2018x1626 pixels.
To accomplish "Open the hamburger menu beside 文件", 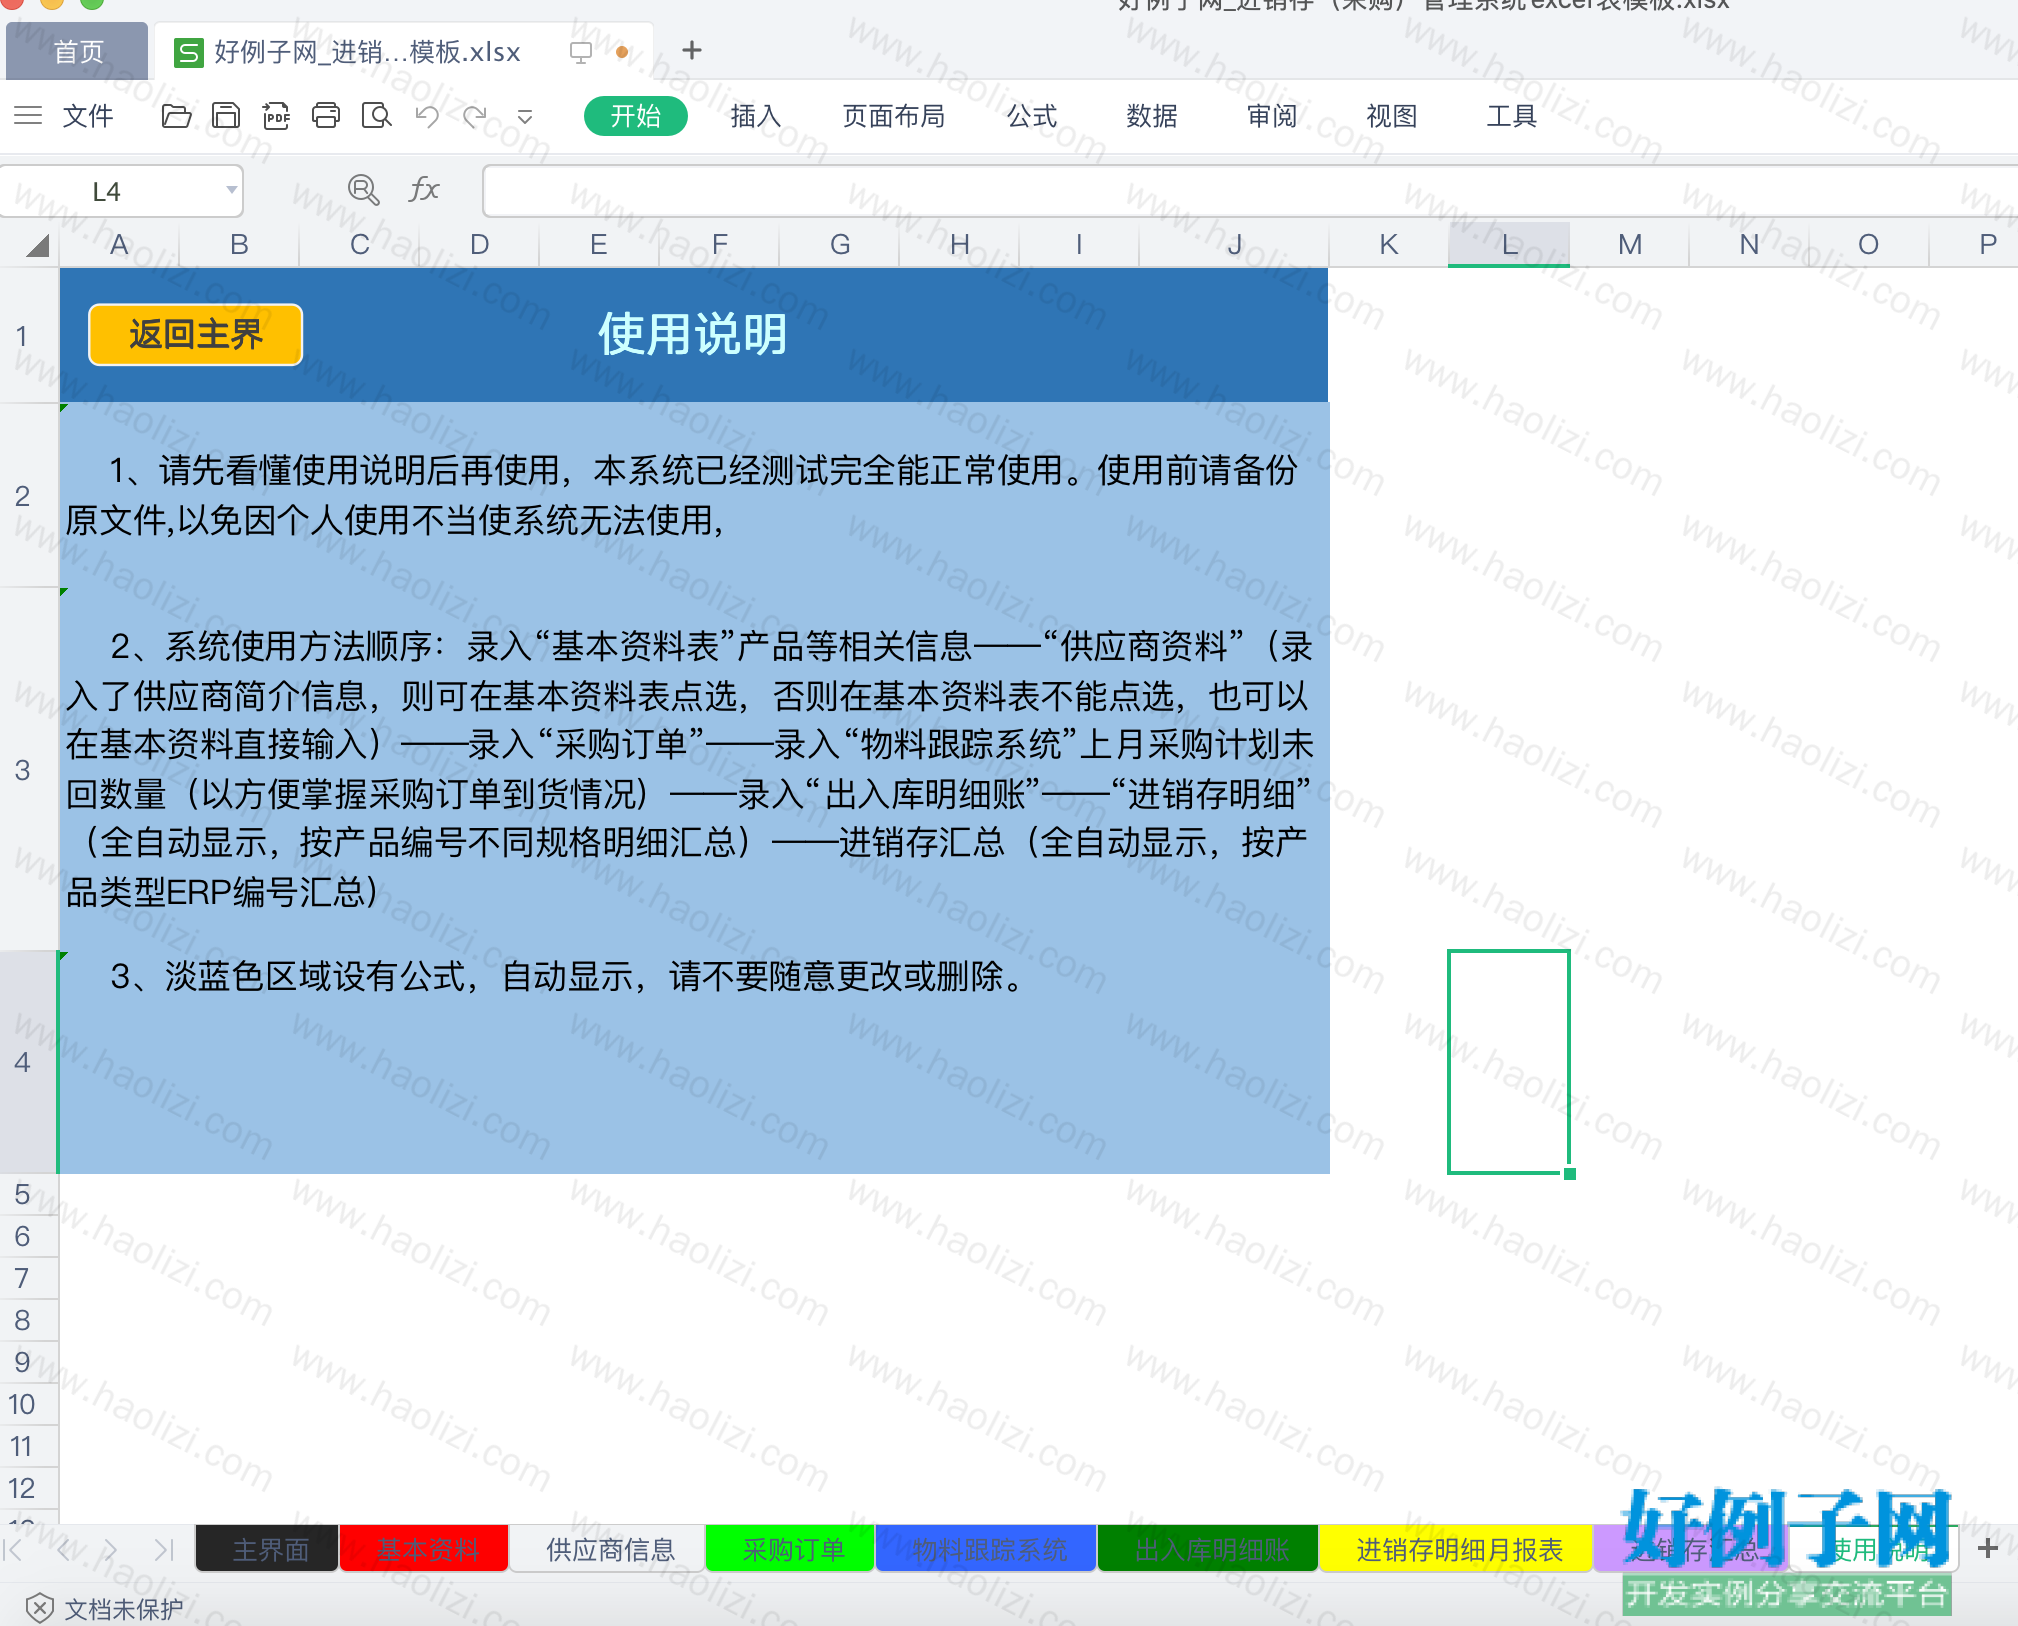I will point(28,116).
